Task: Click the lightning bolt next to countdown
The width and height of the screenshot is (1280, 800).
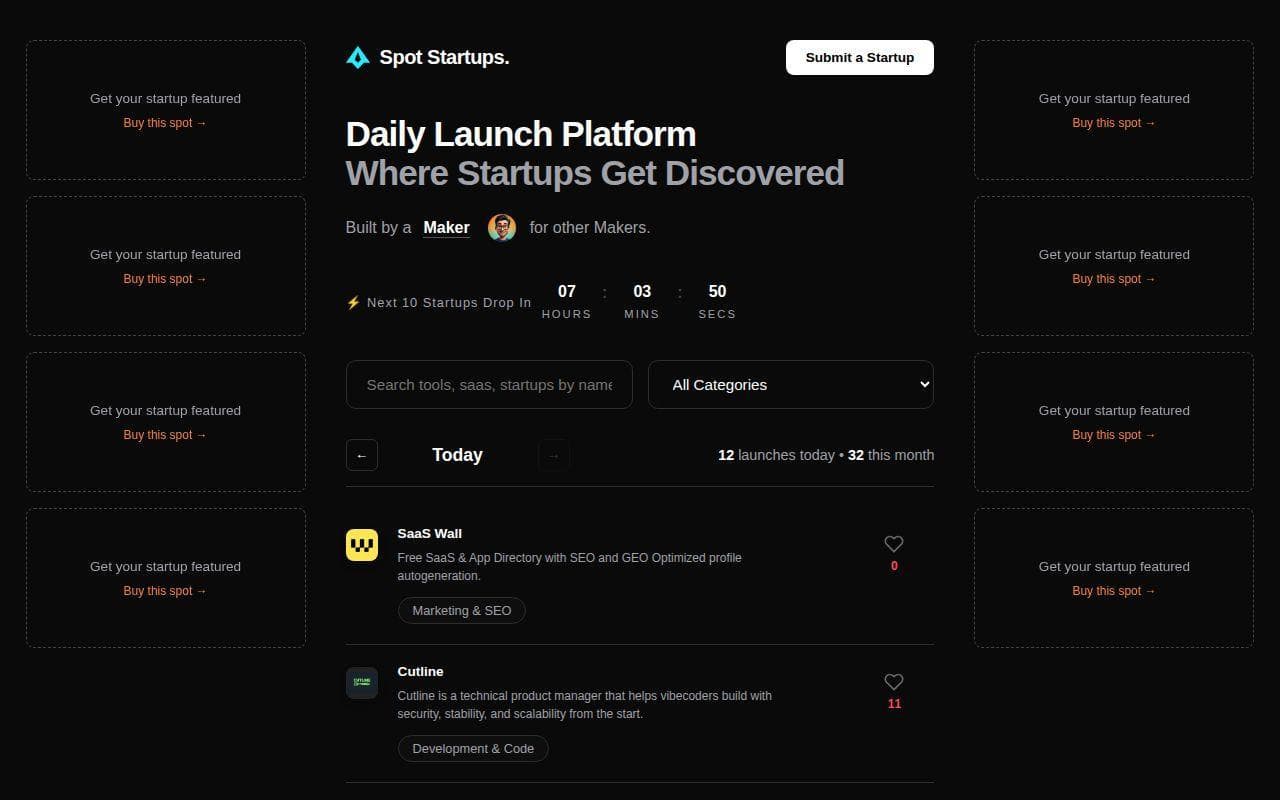Action: 353,302
